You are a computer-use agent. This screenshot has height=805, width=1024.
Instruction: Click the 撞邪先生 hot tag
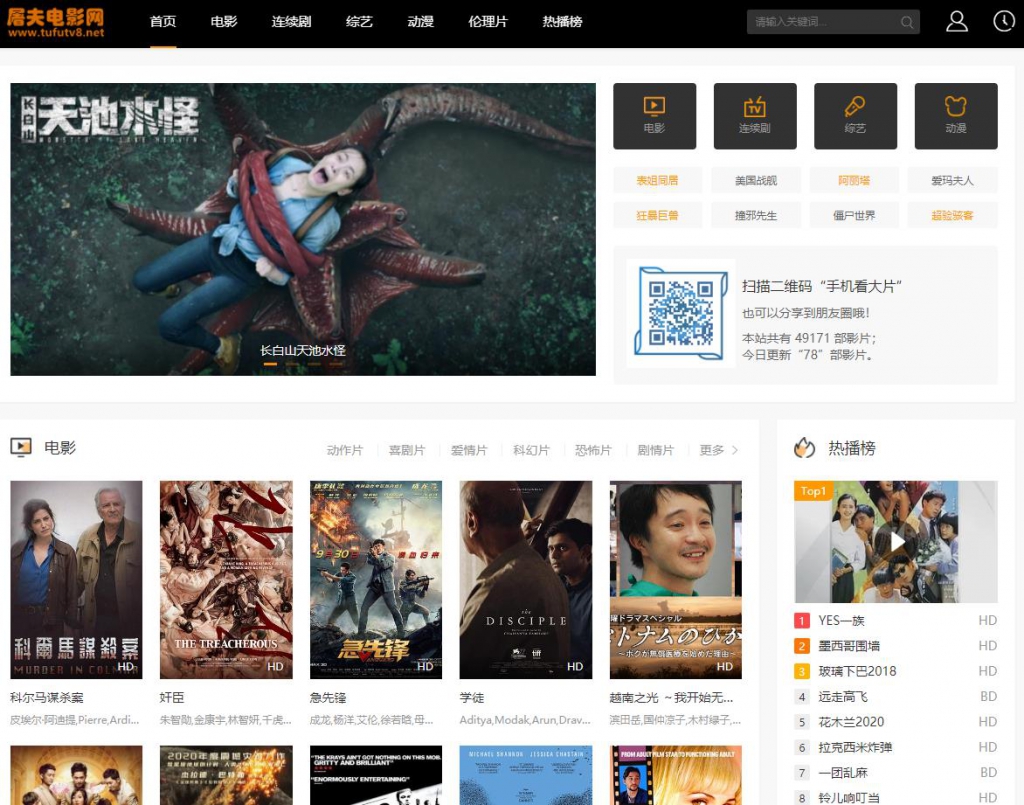pos(756,215)
